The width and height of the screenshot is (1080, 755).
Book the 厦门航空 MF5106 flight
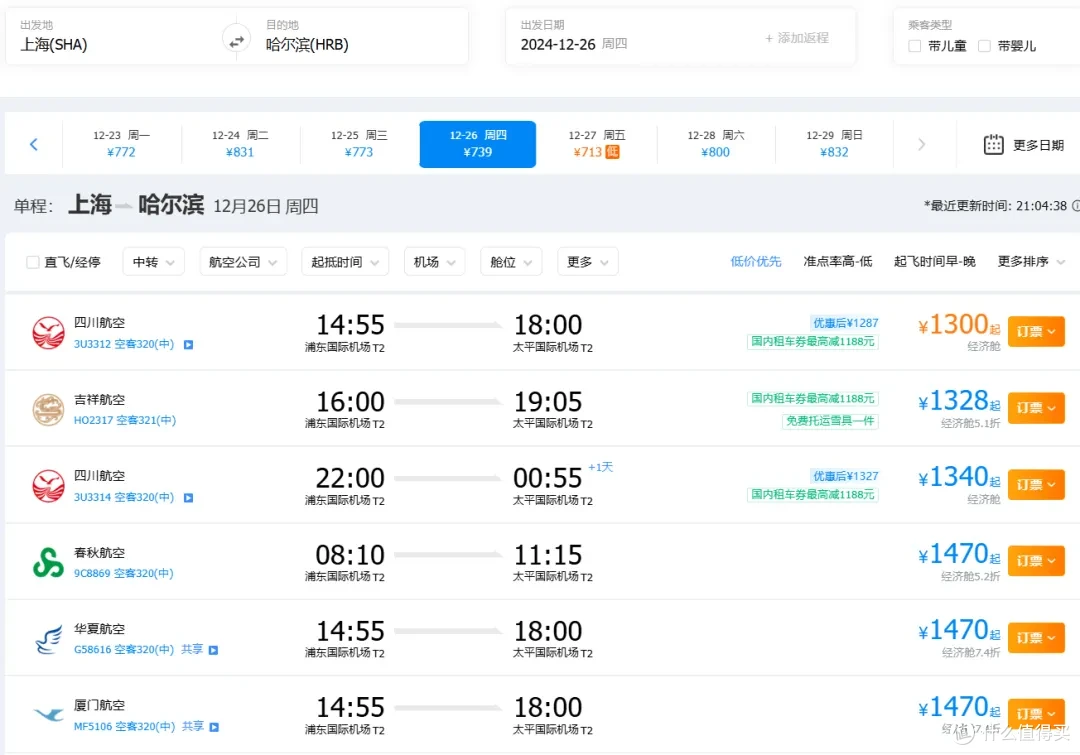(x=1036, y=714)
